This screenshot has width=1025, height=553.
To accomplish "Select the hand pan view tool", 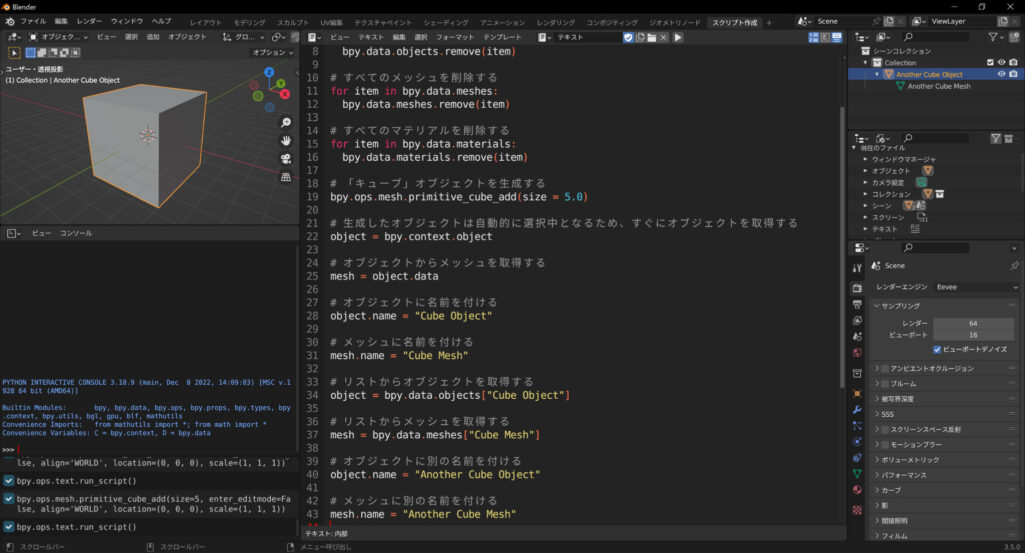I will tap(286, 141).
